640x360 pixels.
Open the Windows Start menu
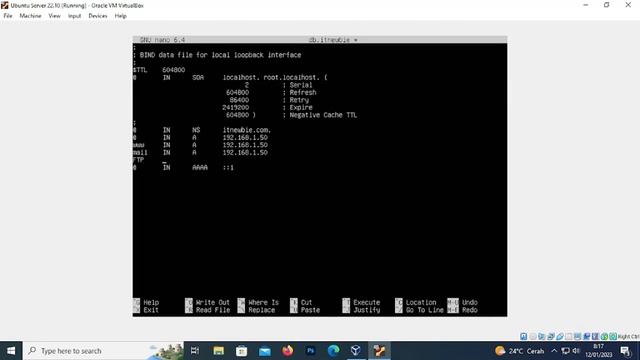(x=11, y=351)
